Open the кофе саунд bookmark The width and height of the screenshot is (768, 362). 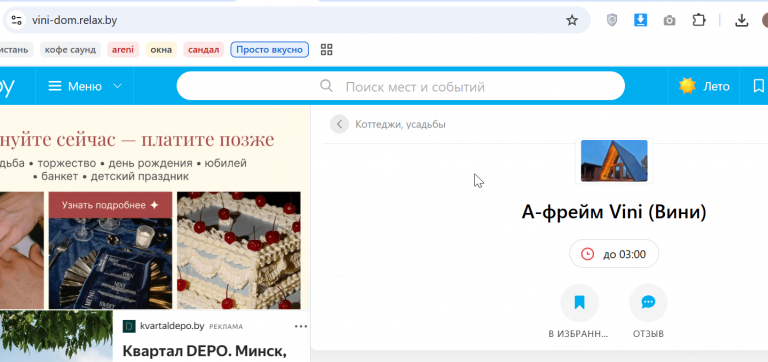(71, 49)
